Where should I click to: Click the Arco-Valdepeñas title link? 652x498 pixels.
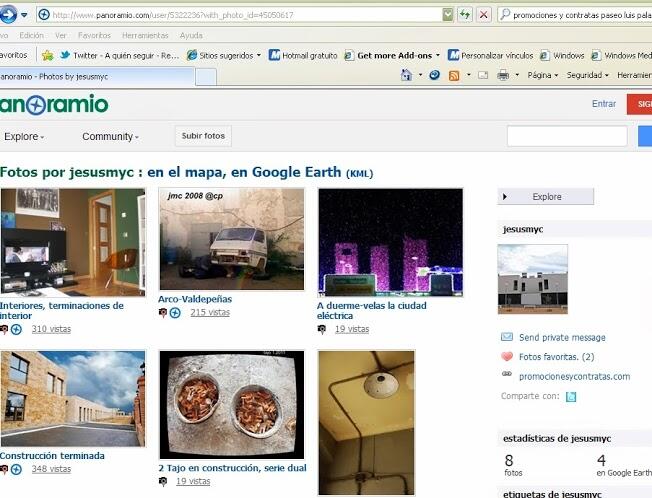click(x=195, y=299)
